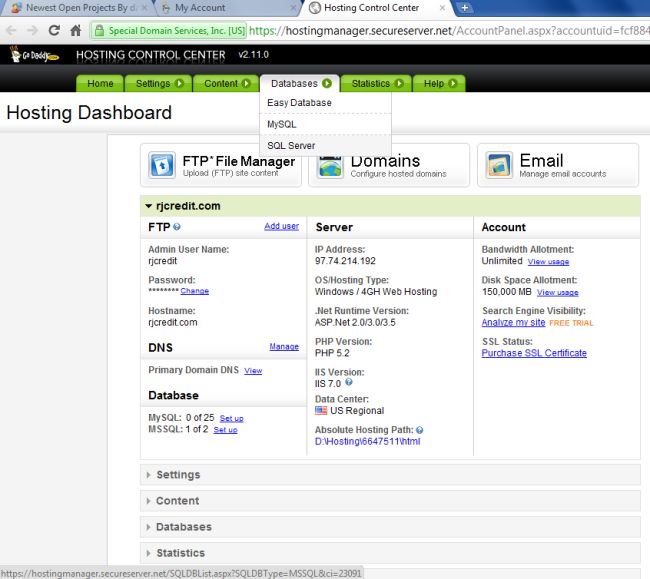Screen dimensions: 650x579
Task: Click the browser home icon
Action: tap(75, 30)
